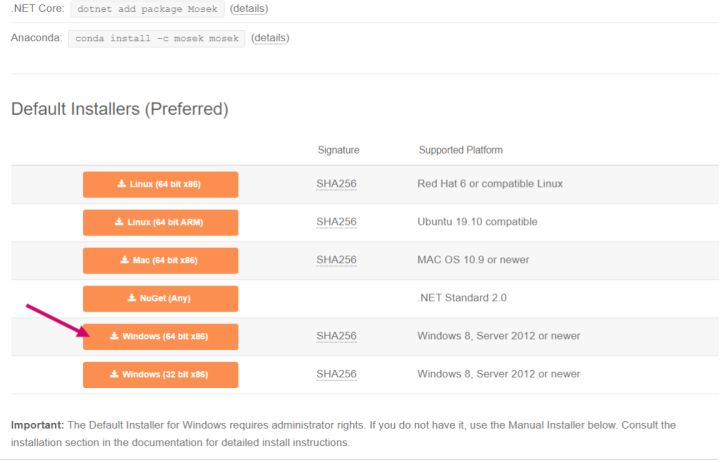Click the 'MAC OS 10.9 or newer' text
This screenshot has width=720, height=463.
[473, 260]
